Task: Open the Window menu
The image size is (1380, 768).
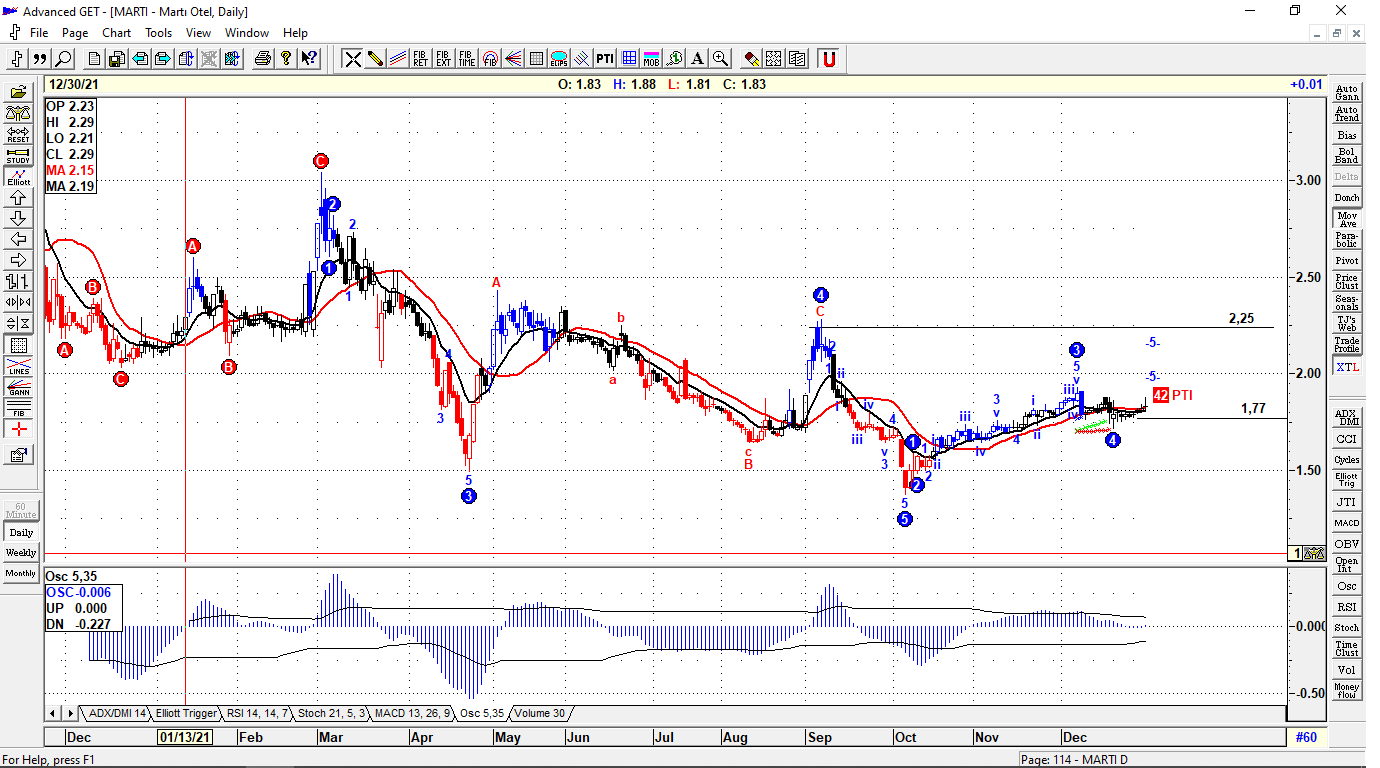Action: click(x=246, y=33)
